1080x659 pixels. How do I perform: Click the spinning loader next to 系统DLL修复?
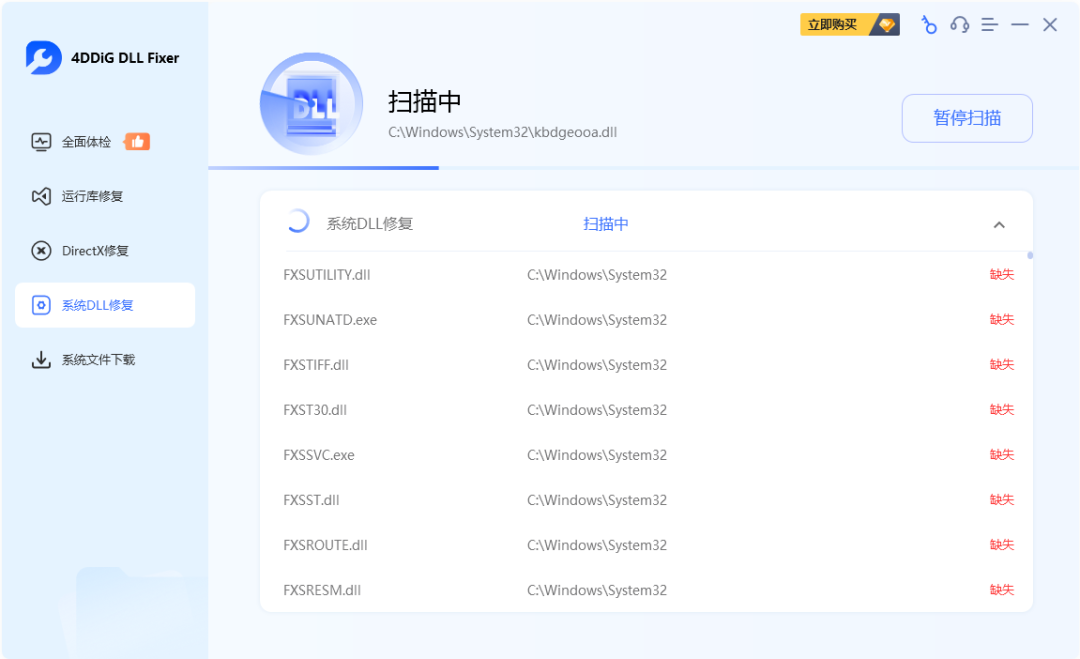point(298,221)
